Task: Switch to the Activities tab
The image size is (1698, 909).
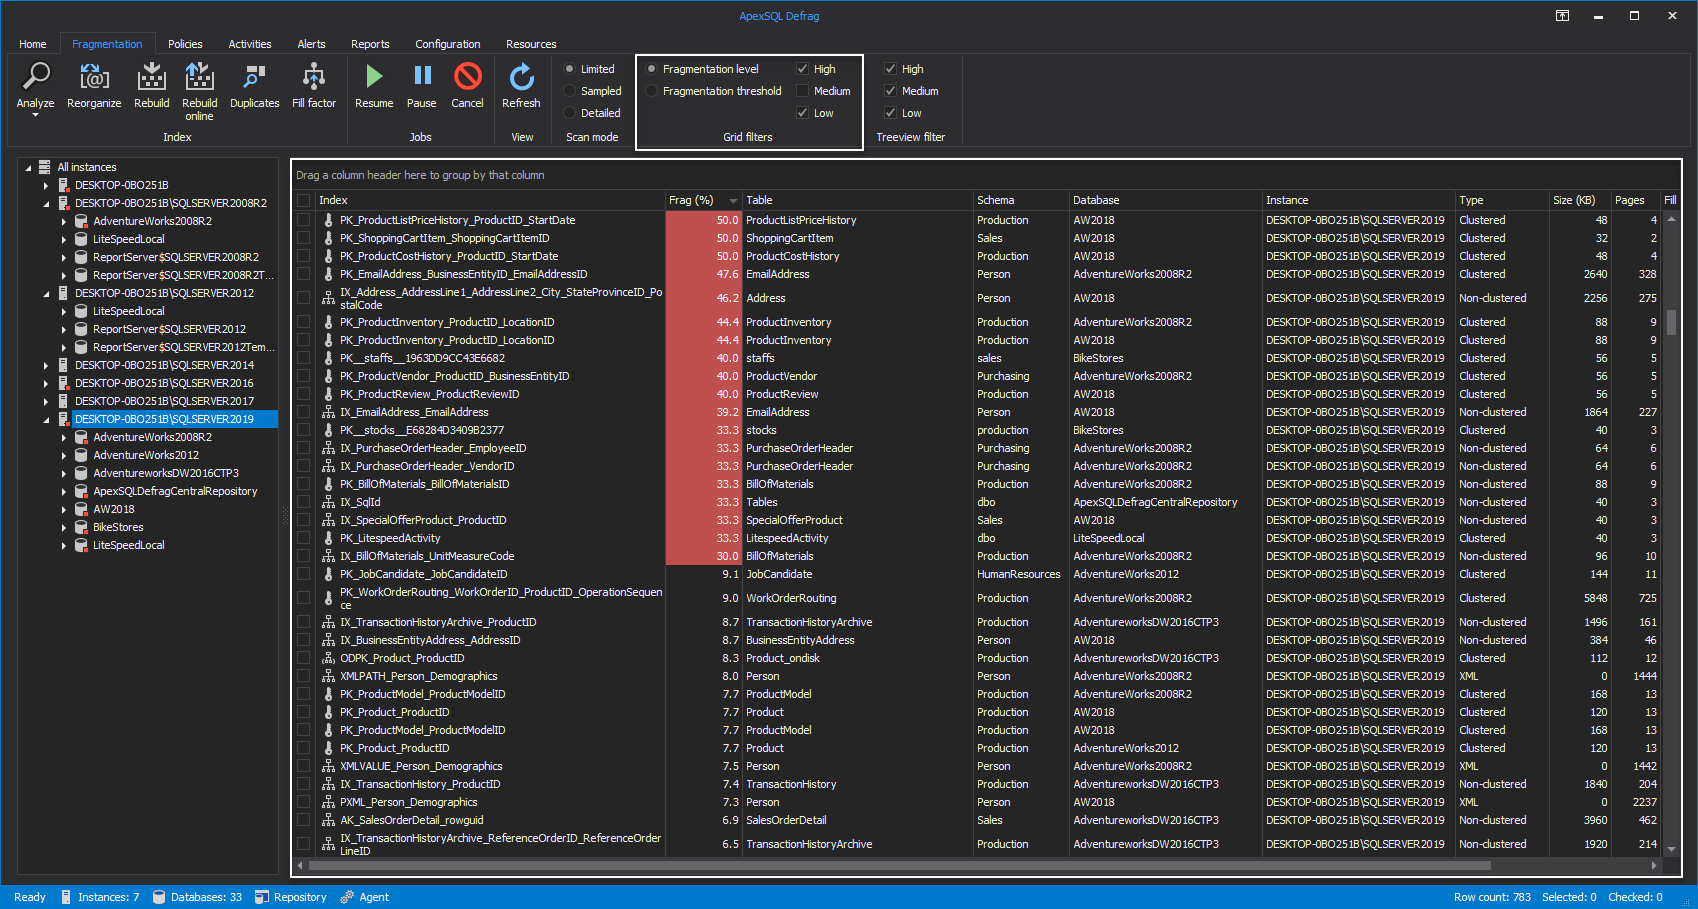Action: pyautogui.click(x=250, y=44)
